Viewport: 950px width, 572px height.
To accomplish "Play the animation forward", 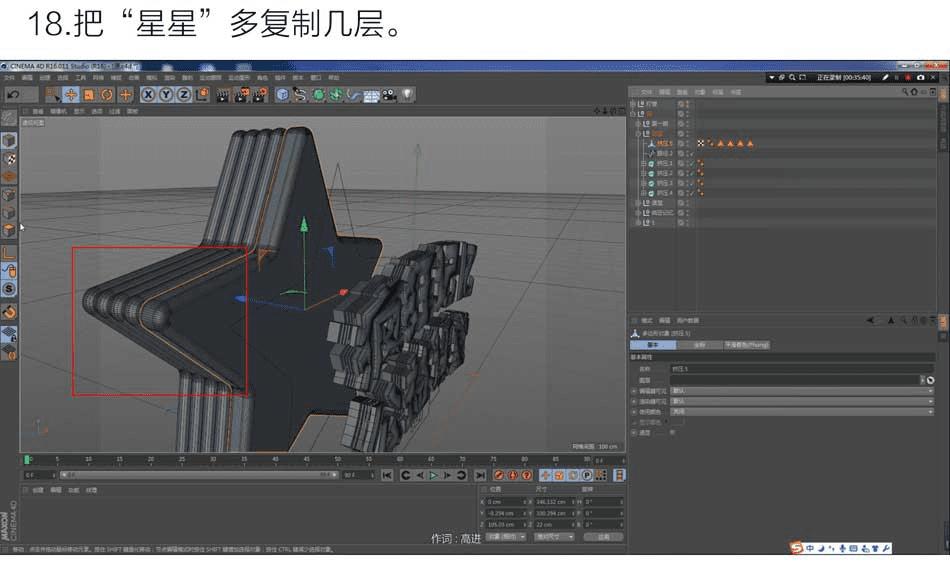I will [x=433, y=475].
